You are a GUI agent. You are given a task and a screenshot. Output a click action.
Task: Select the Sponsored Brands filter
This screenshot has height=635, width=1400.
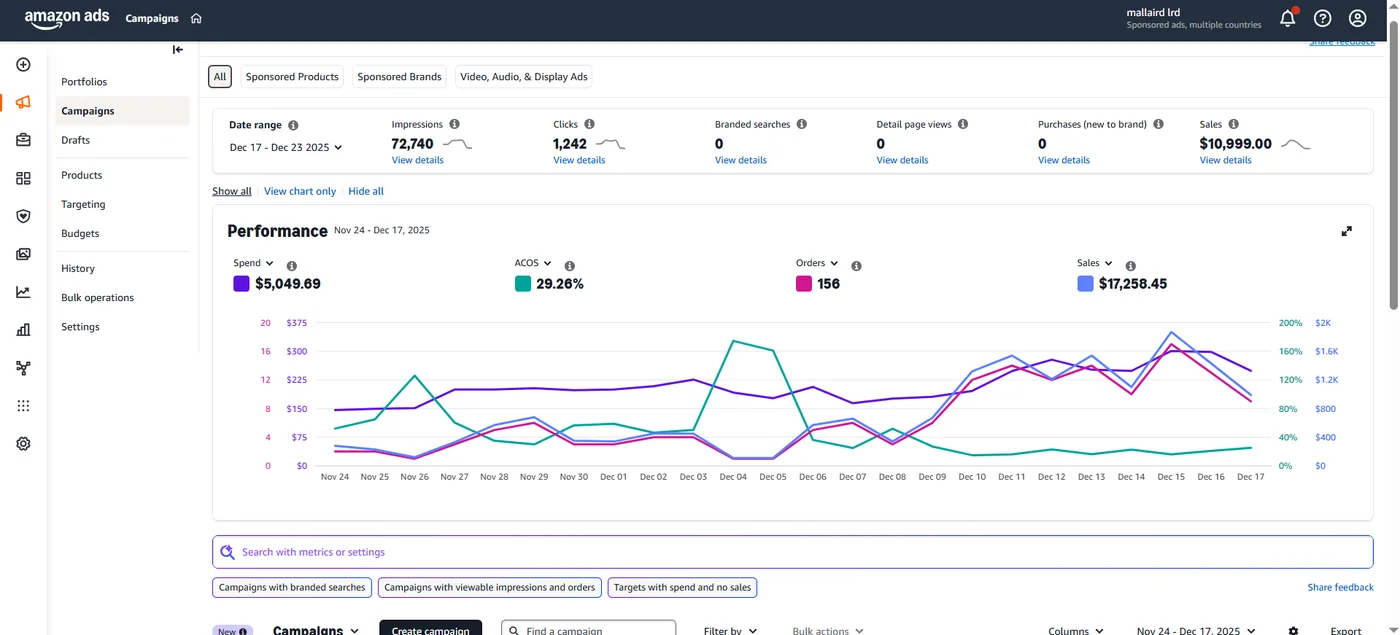tap(399, 77)
